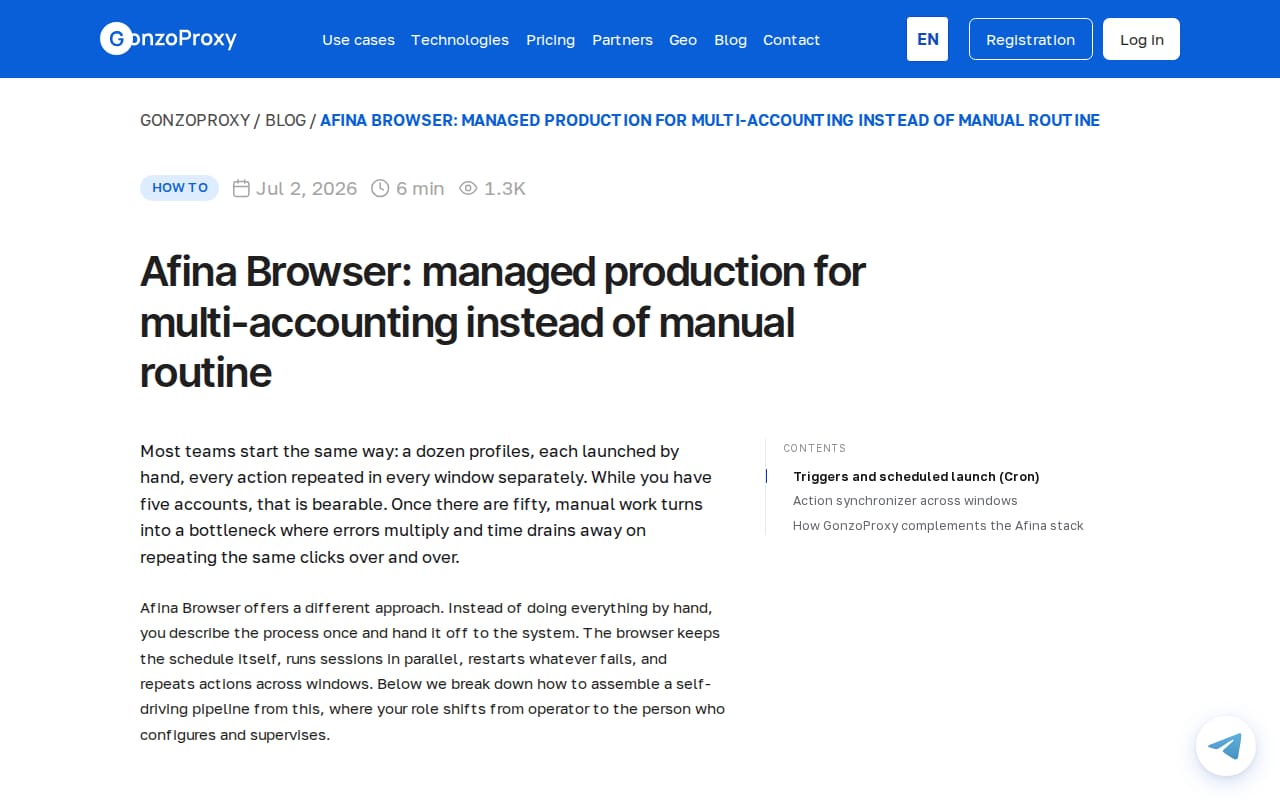Viewport: 1280px width, 800px height.
Task: Click the CONTENTS heading label
Action: [x=815, y=448]
